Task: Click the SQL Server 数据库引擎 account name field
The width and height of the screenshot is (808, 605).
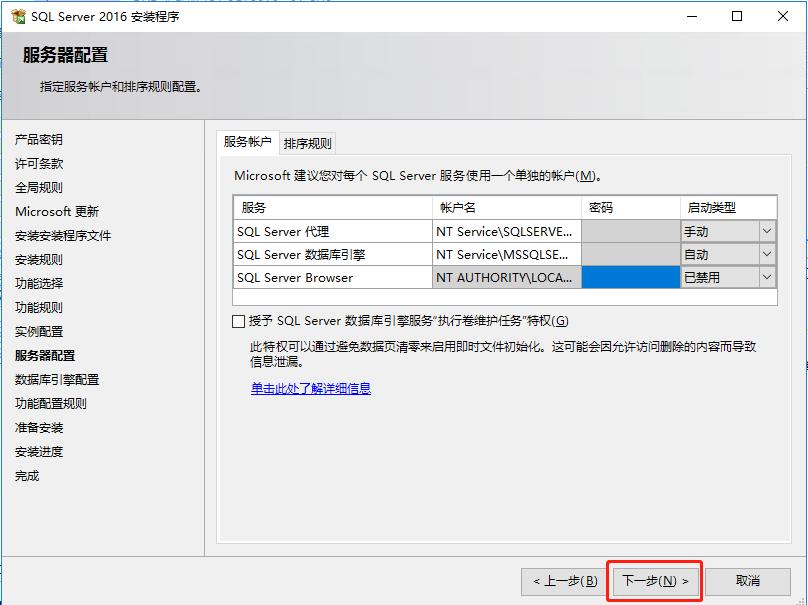Action: pyautogui.click(x=506, y=254)
